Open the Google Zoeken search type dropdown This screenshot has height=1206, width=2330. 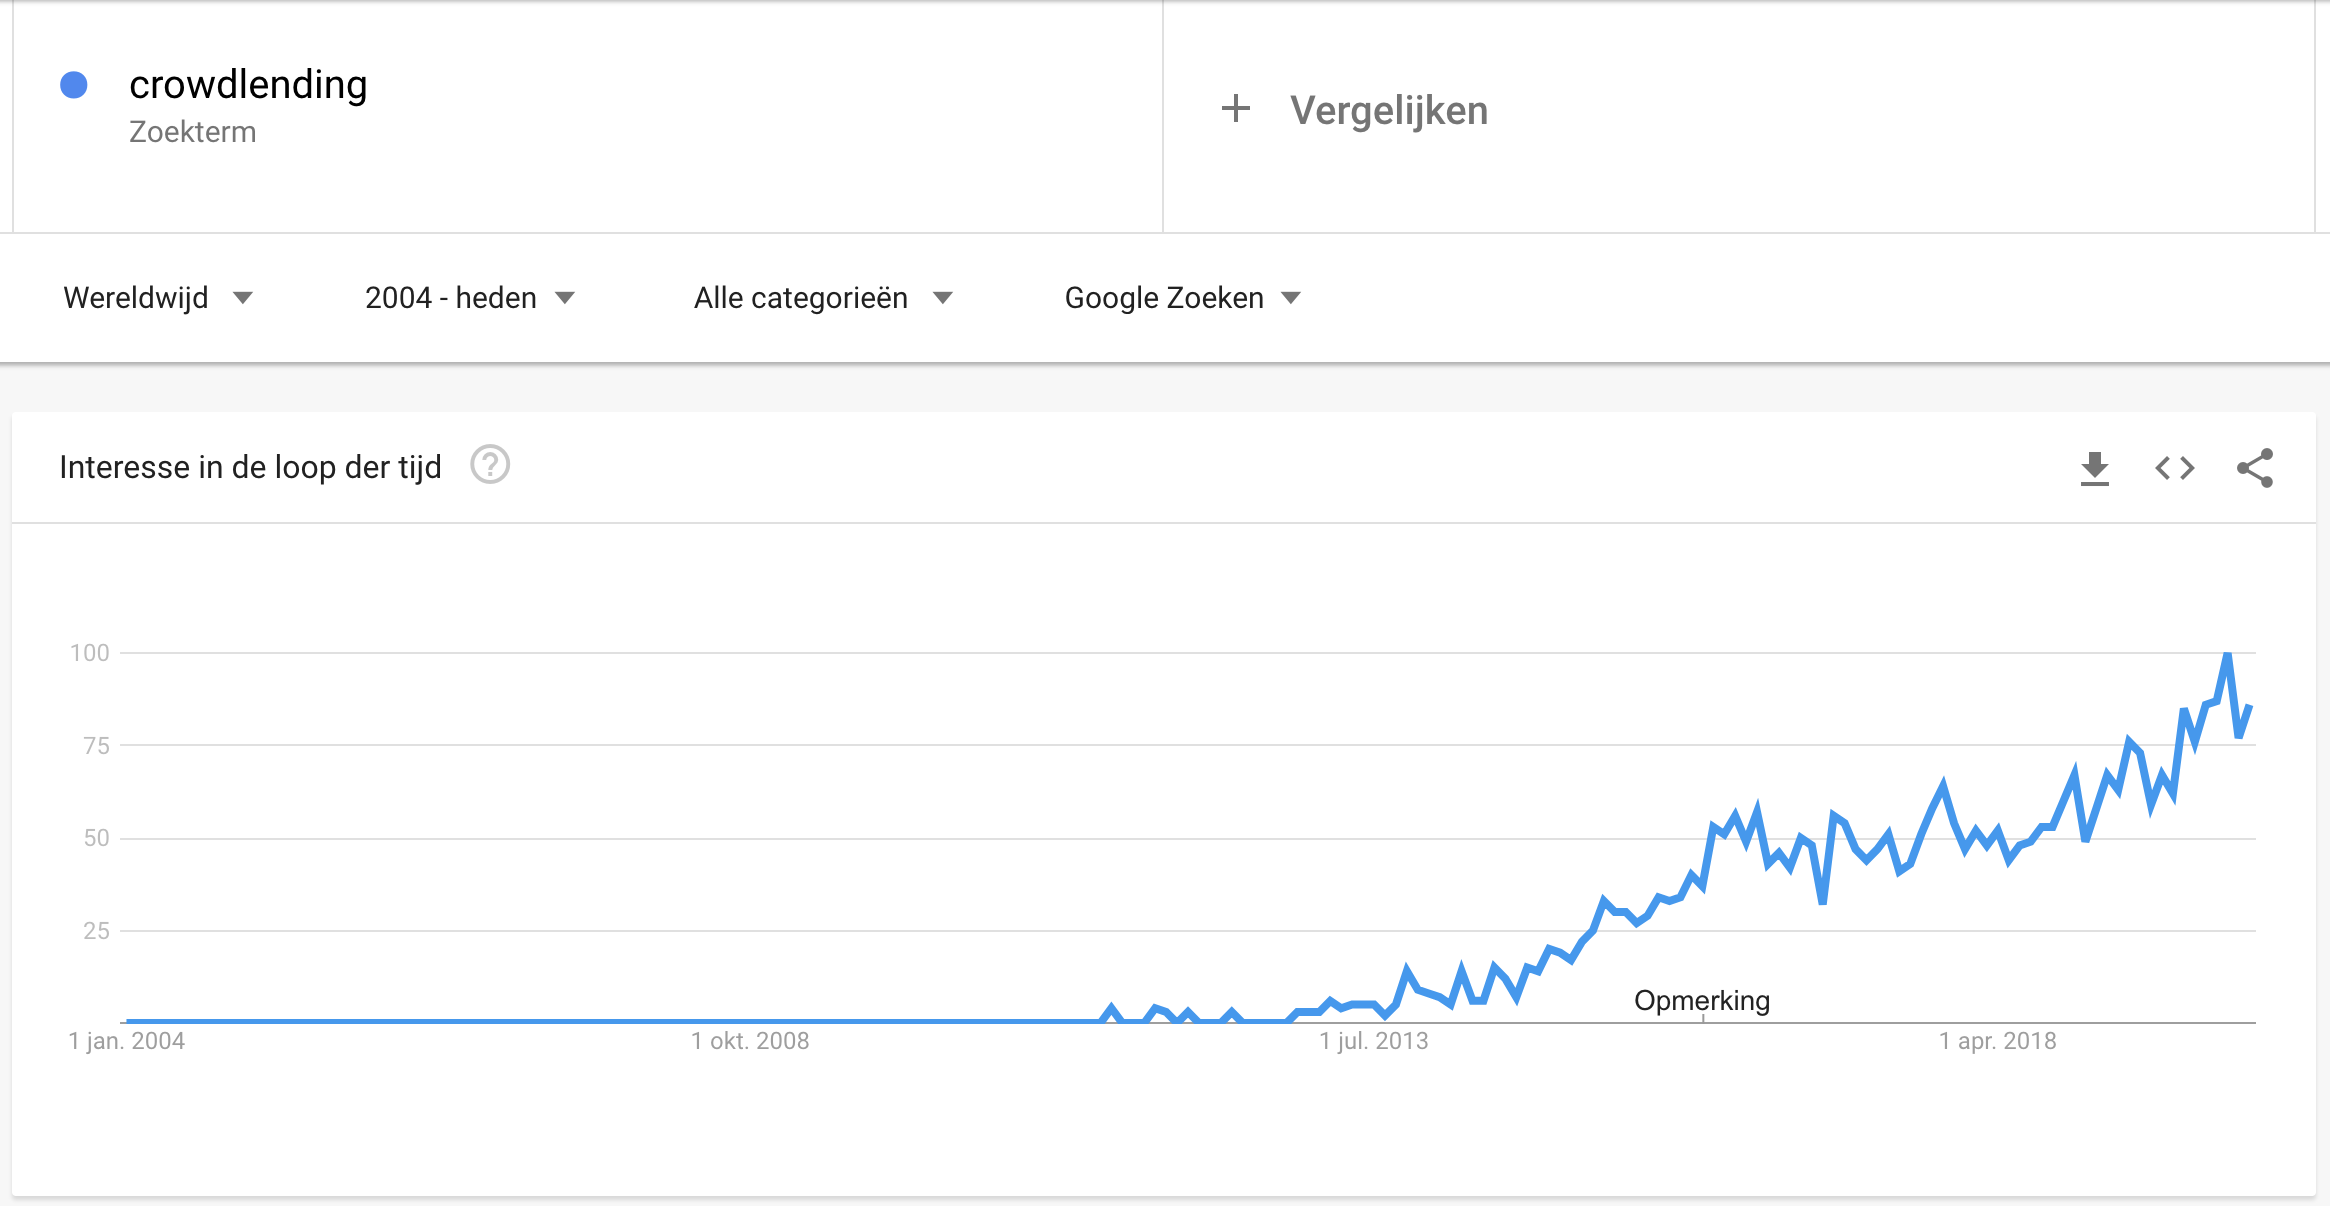click(1183, 298)
